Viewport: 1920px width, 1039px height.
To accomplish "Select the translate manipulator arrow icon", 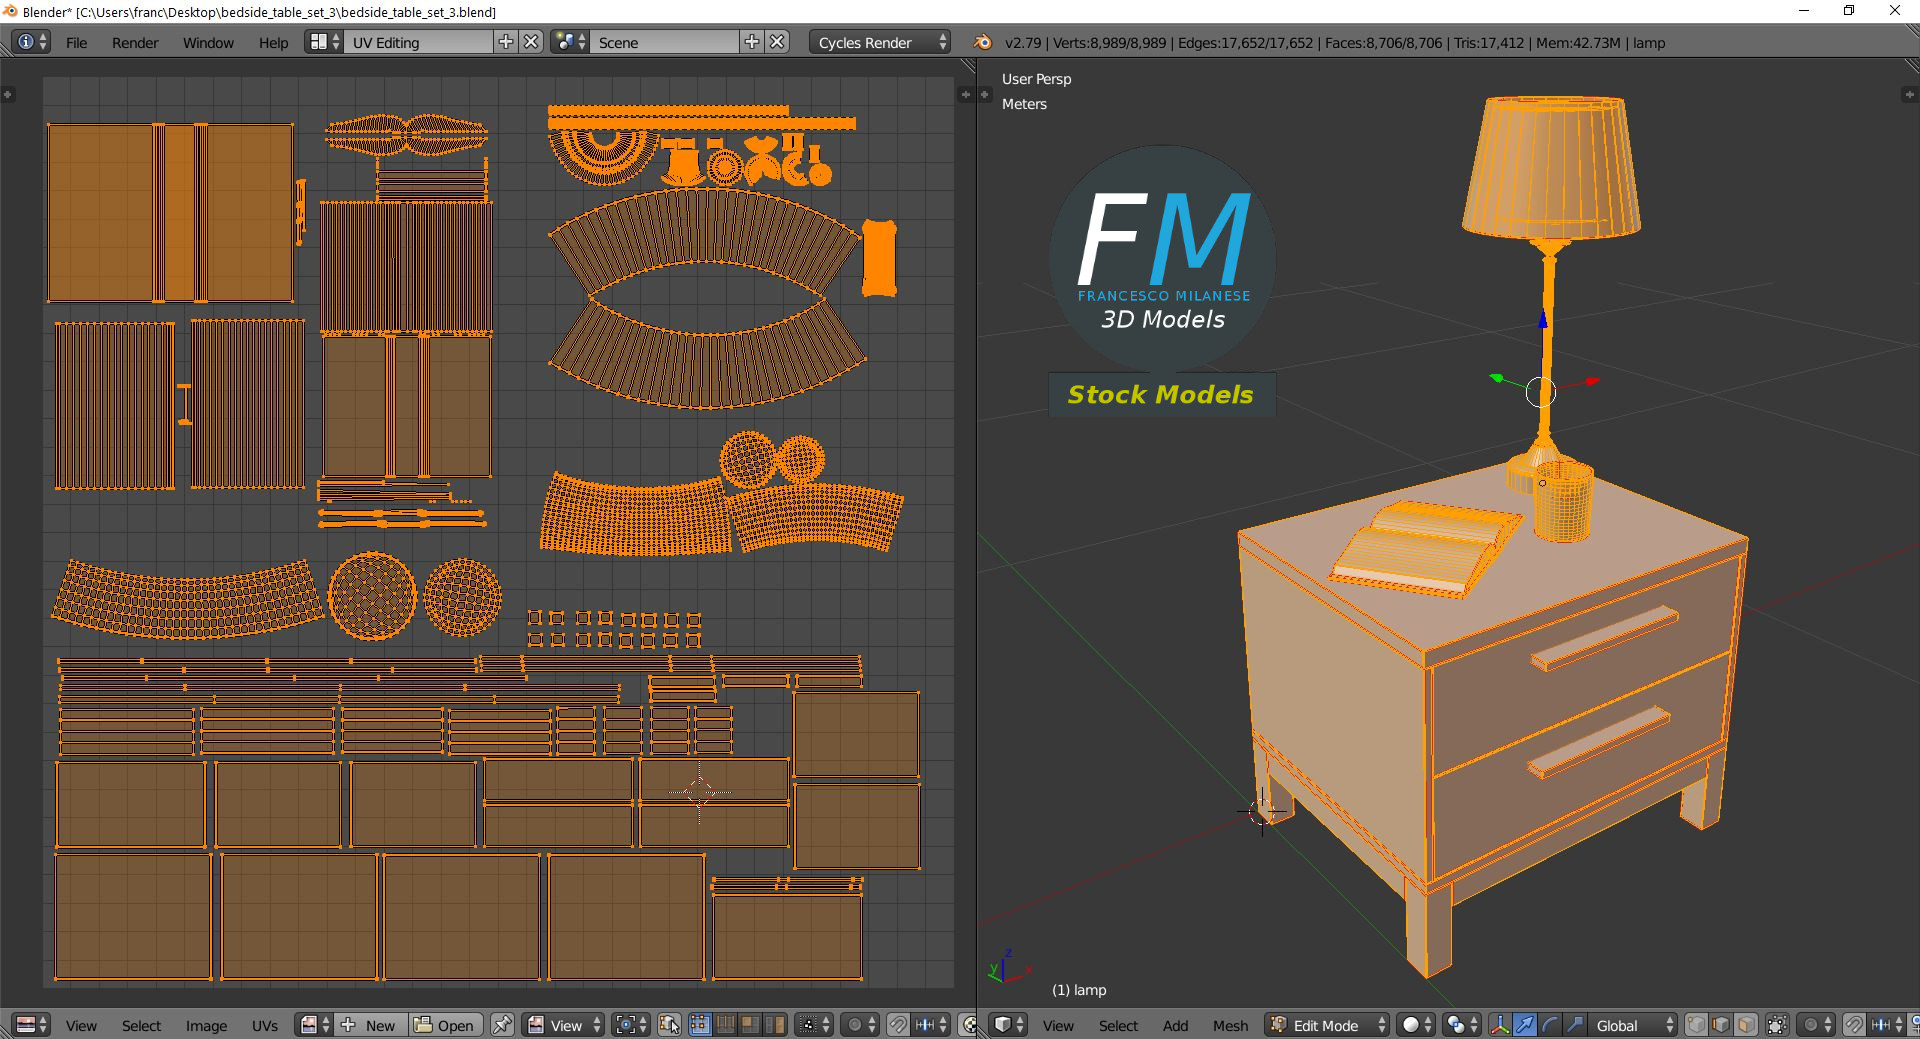I will pos(1524,1025).
